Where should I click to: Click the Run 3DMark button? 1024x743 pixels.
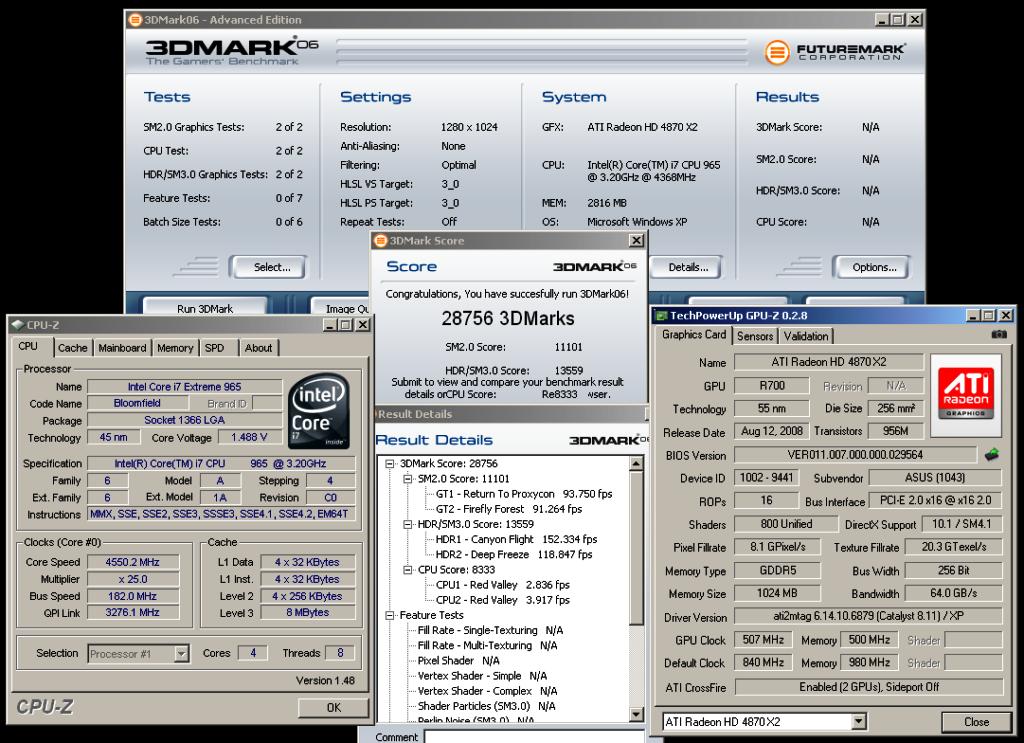click(204, 308)
